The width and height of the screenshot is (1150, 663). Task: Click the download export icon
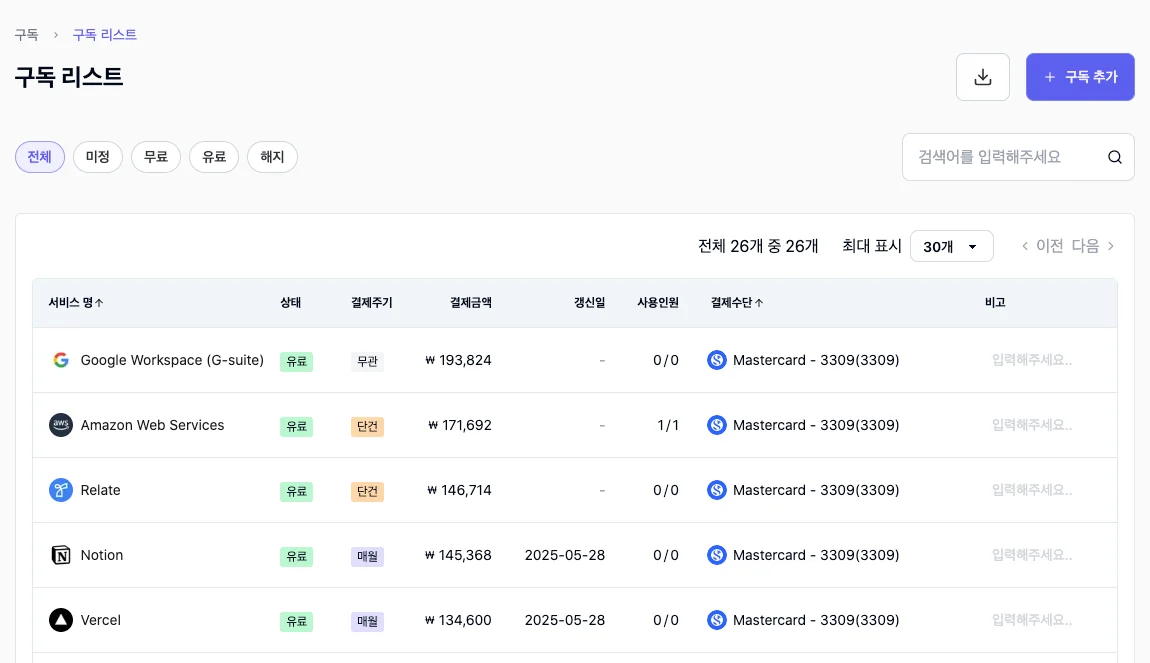(x=982, y=77)
